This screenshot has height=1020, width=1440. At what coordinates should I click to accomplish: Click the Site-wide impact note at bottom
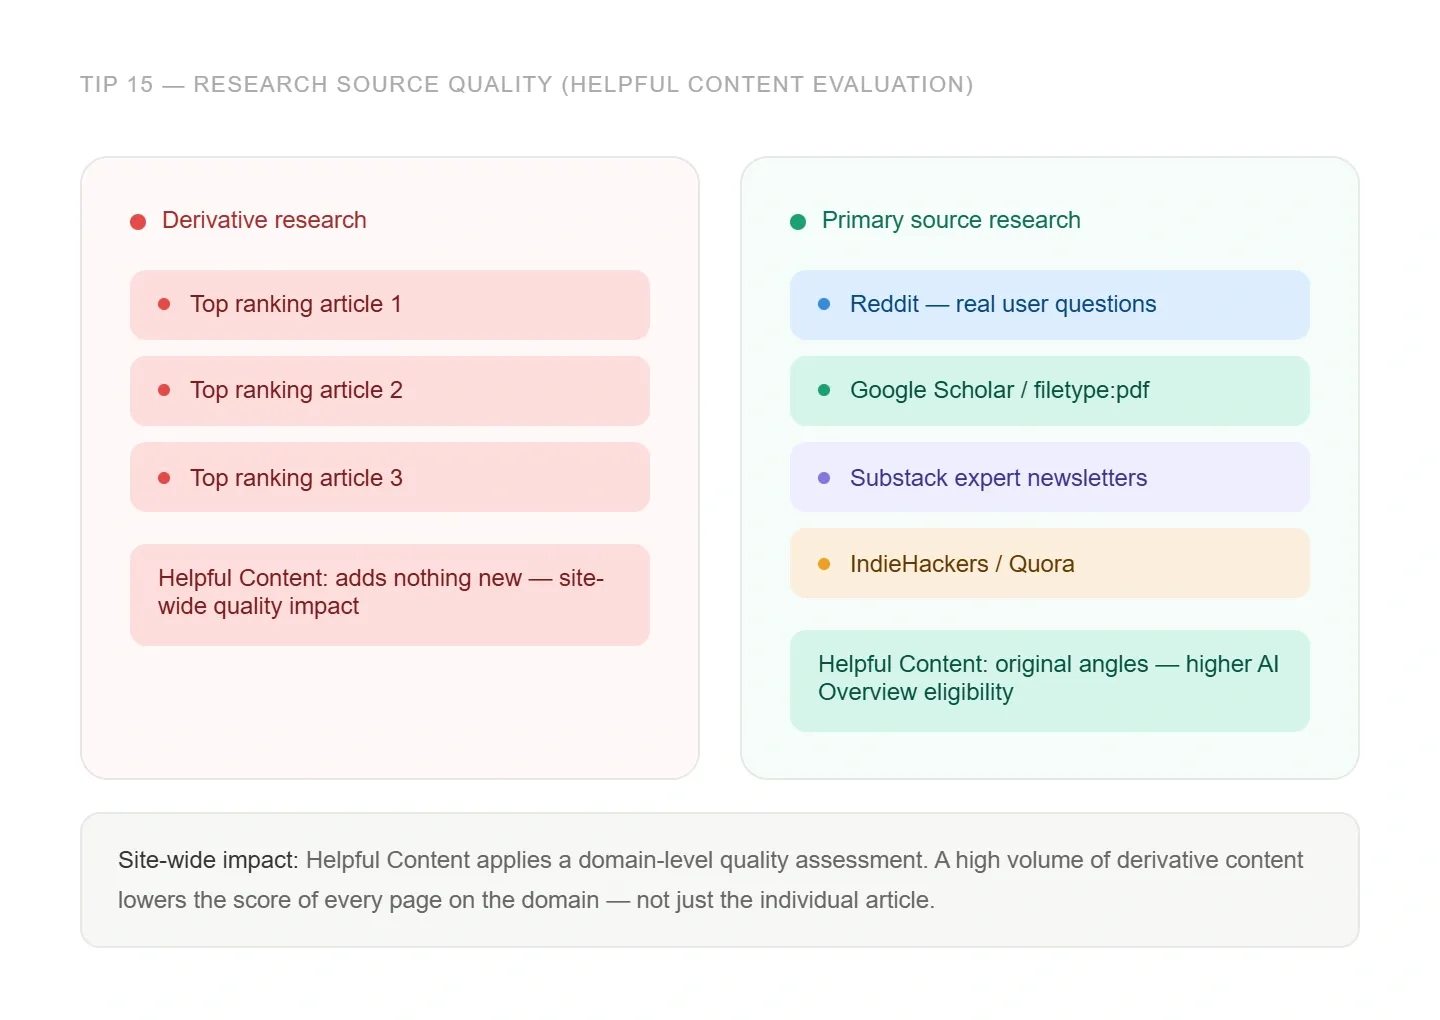(719, 879)
